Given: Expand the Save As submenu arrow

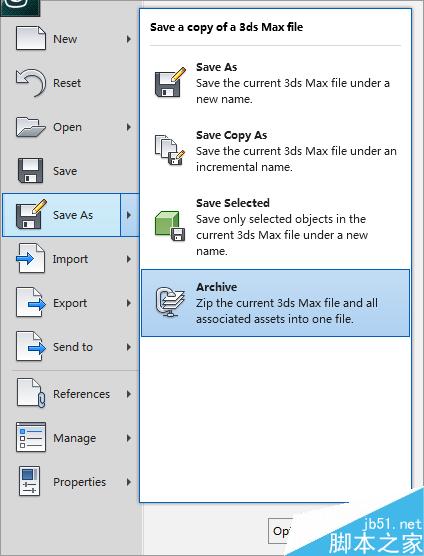Looking at the screenshot, I should (x=129, y=215).
